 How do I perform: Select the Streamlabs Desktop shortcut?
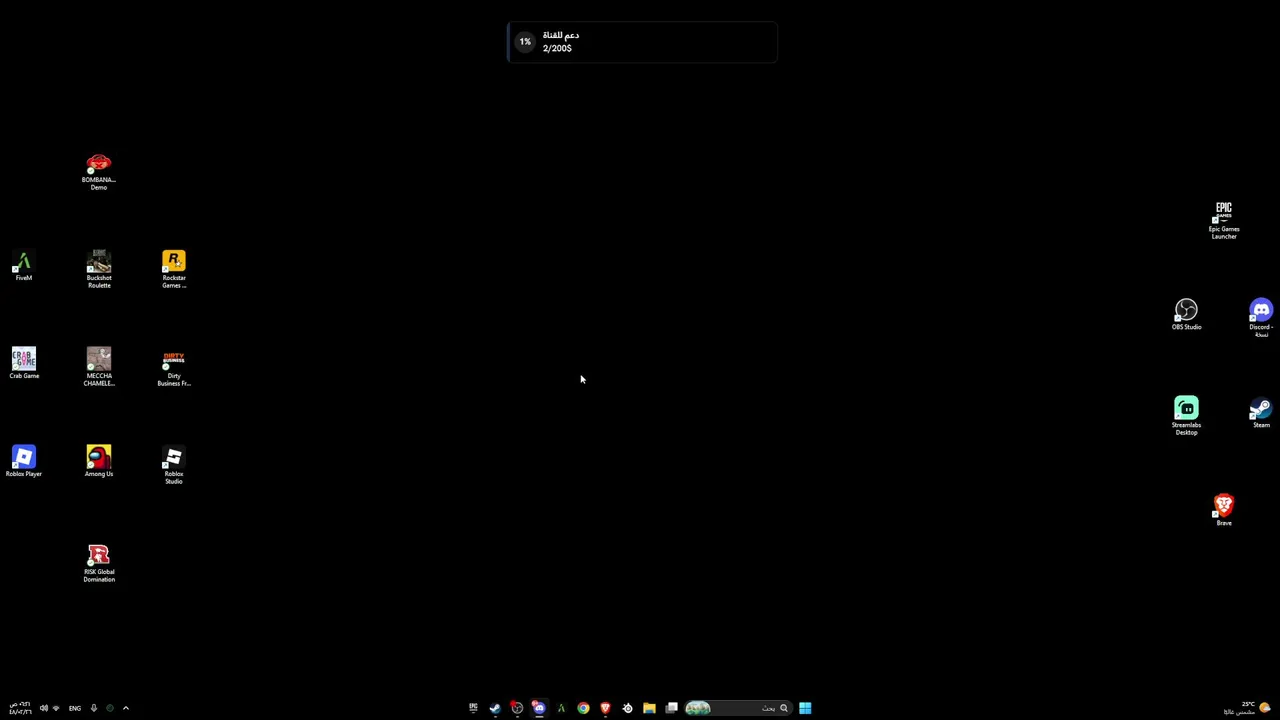click(1186, 417)
